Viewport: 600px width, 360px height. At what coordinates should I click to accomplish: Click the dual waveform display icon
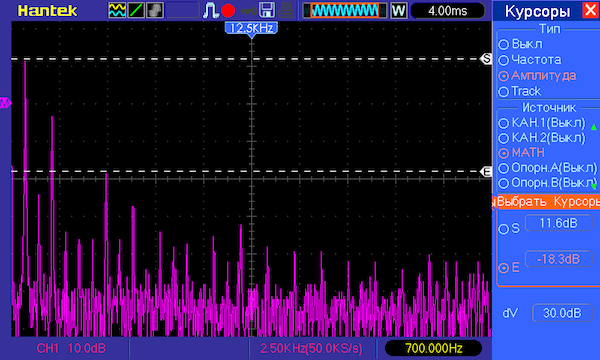pyautogui.click(x=117, y=10)
